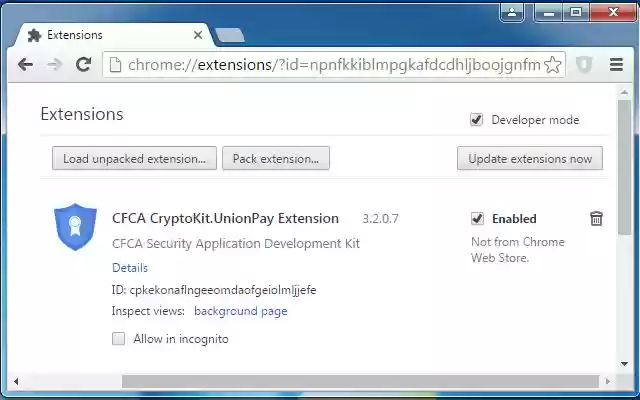Image resolution: width=640 pixels, height=400 pixels.
Task: Click the forward navigation arrow
Action: 54,64
